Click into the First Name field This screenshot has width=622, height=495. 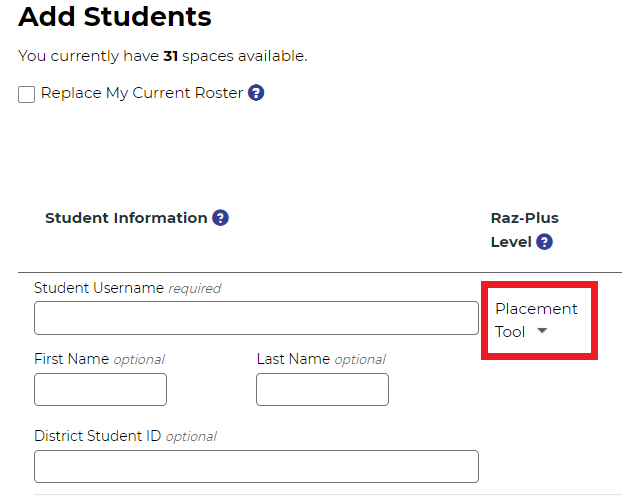[x=100, y=389]
